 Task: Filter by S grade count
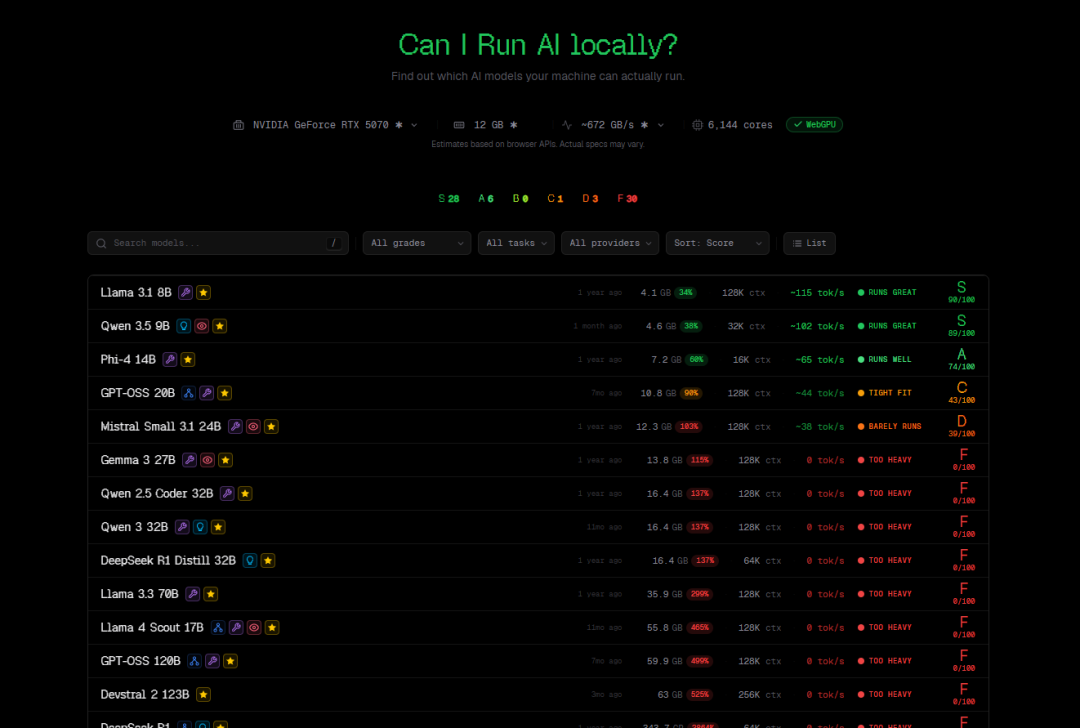[448, 198]
